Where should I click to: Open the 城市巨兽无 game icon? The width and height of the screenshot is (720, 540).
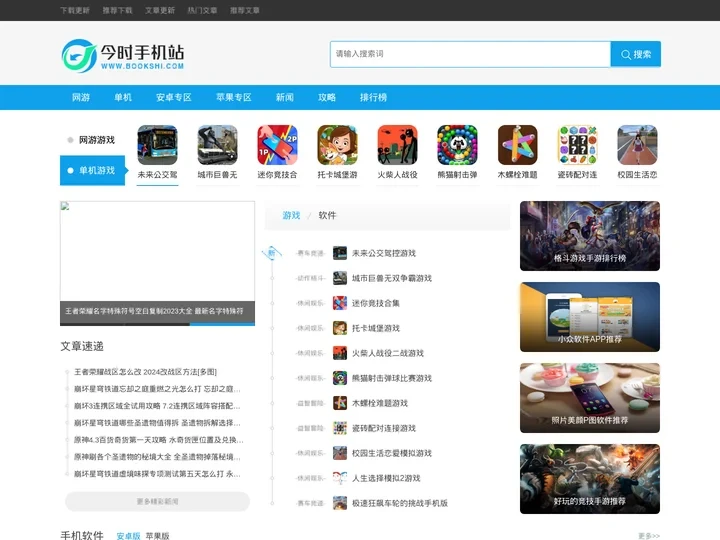pyautogui.click(x=218, y=145)
